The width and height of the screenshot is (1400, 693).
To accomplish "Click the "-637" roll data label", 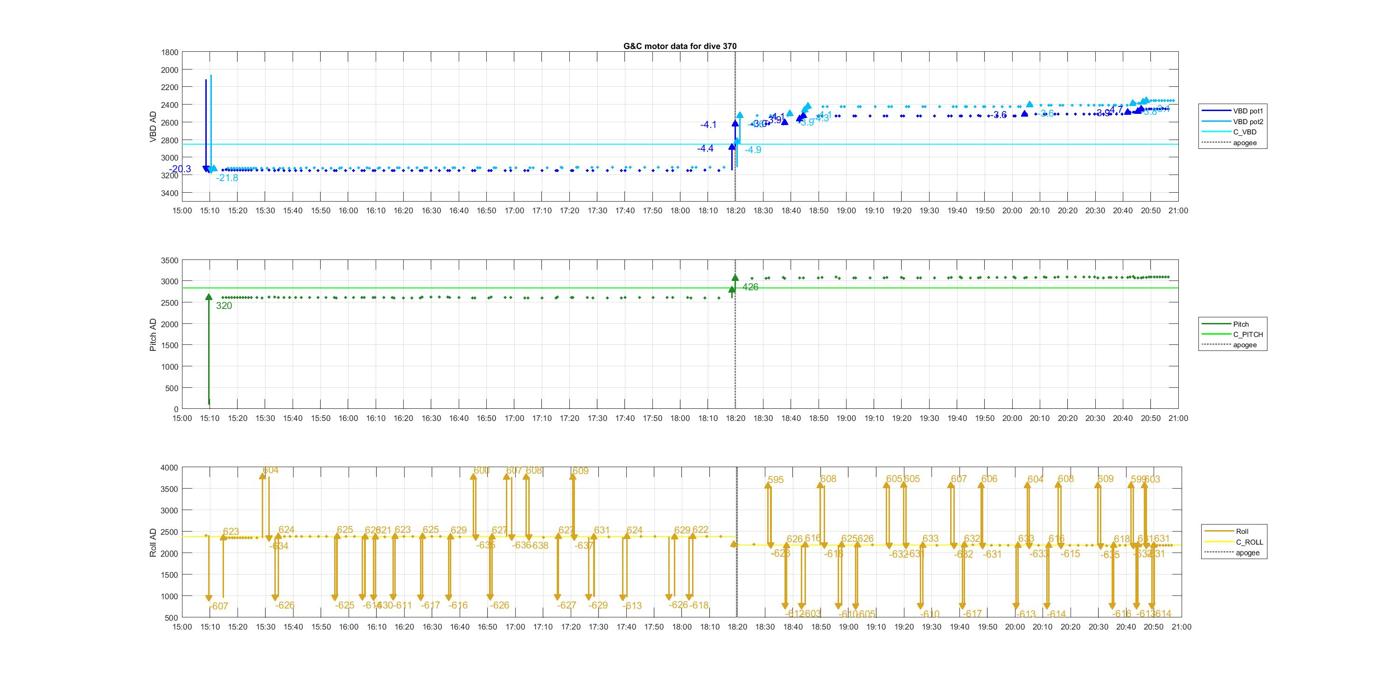I will (584, 546).
